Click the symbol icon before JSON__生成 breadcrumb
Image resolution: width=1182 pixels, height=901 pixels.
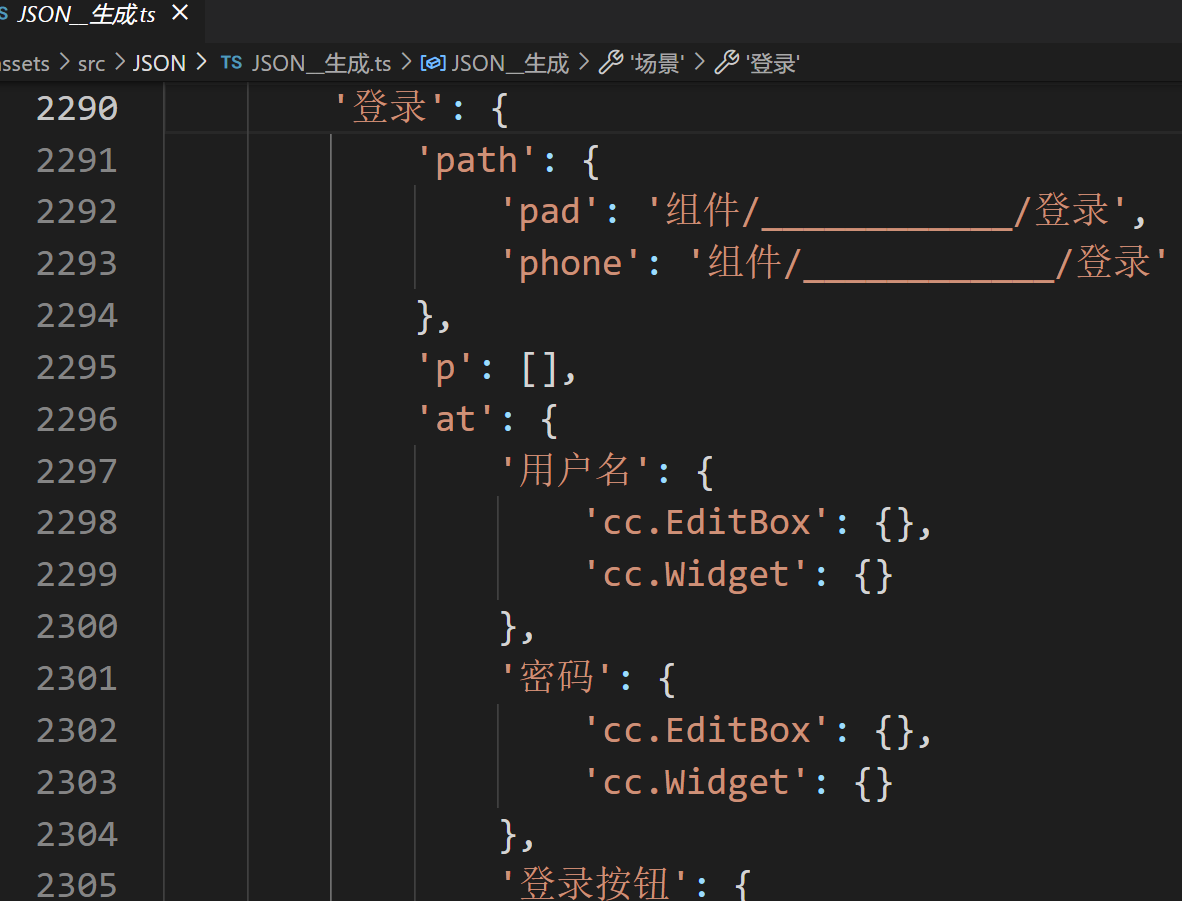tap(433, 63)
